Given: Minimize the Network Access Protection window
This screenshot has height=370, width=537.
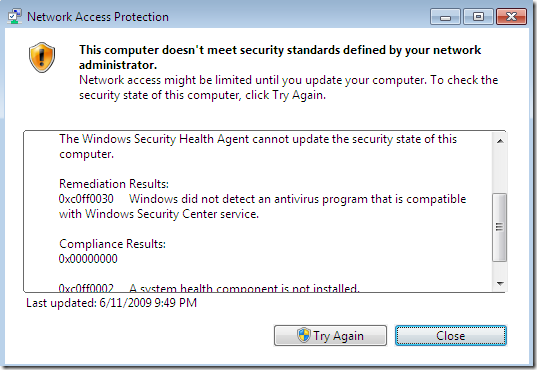Looking at the screenshot, I should tap(445, 17).
